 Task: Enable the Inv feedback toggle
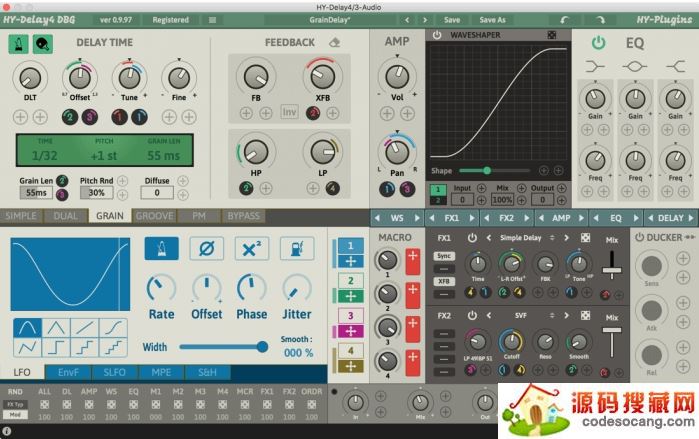click(289, 112)
